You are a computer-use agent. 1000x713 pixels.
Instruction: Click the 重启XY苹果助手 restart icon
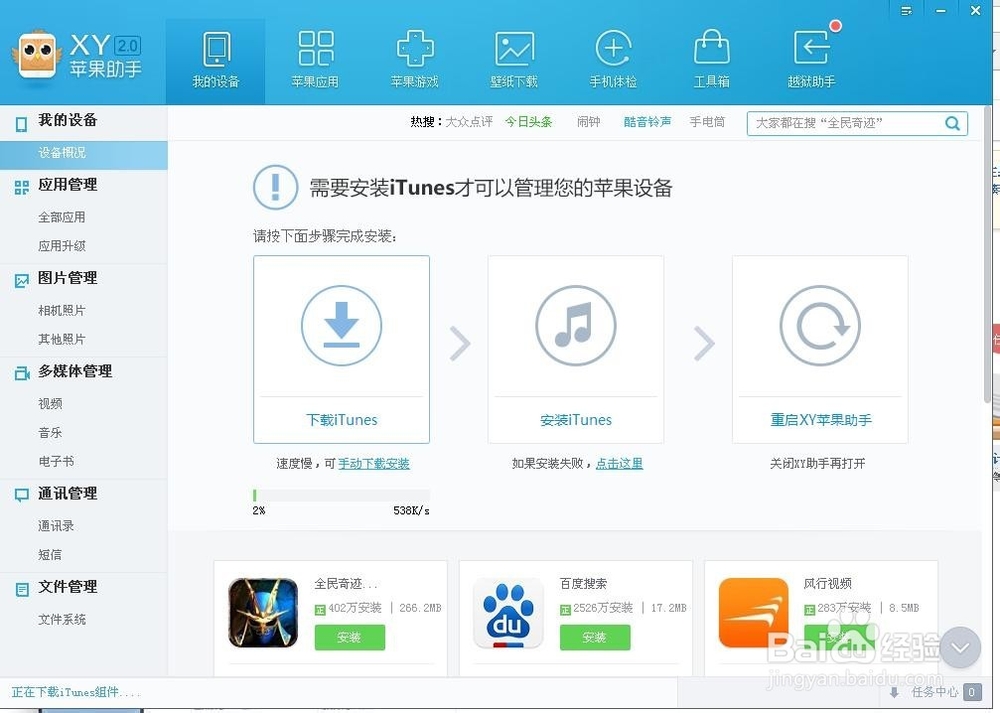click(820, 324)
